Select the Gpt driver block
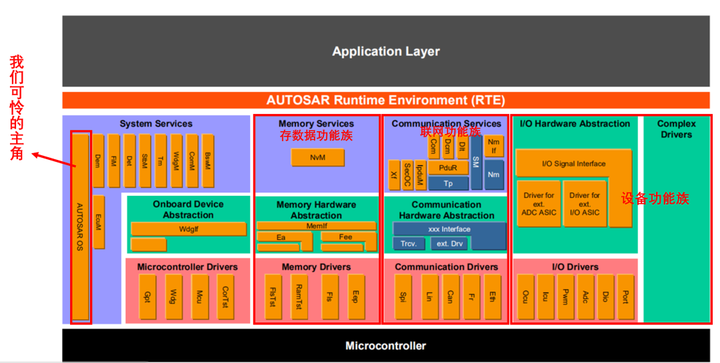This screenshot has width=720, height=363. click(147, 296)
